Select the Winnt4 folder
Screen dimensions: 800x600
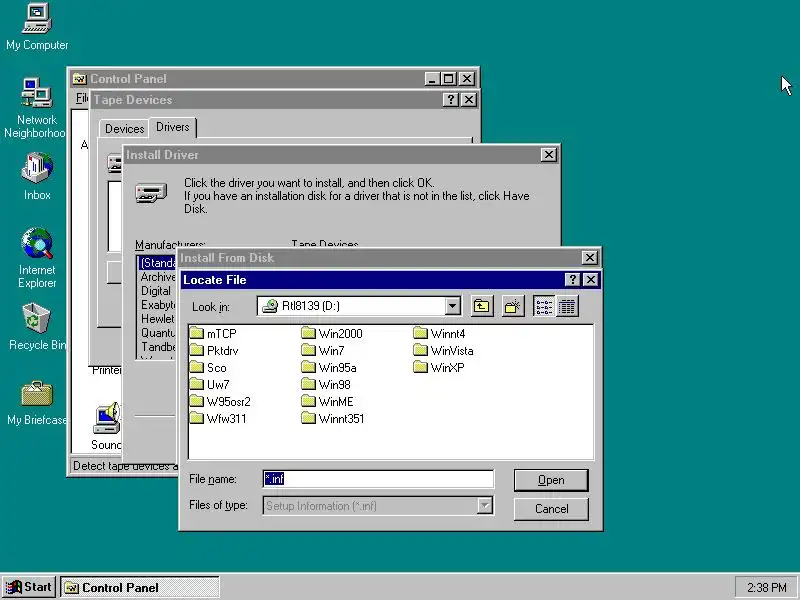pyautogui.click(x=439, y=334)
